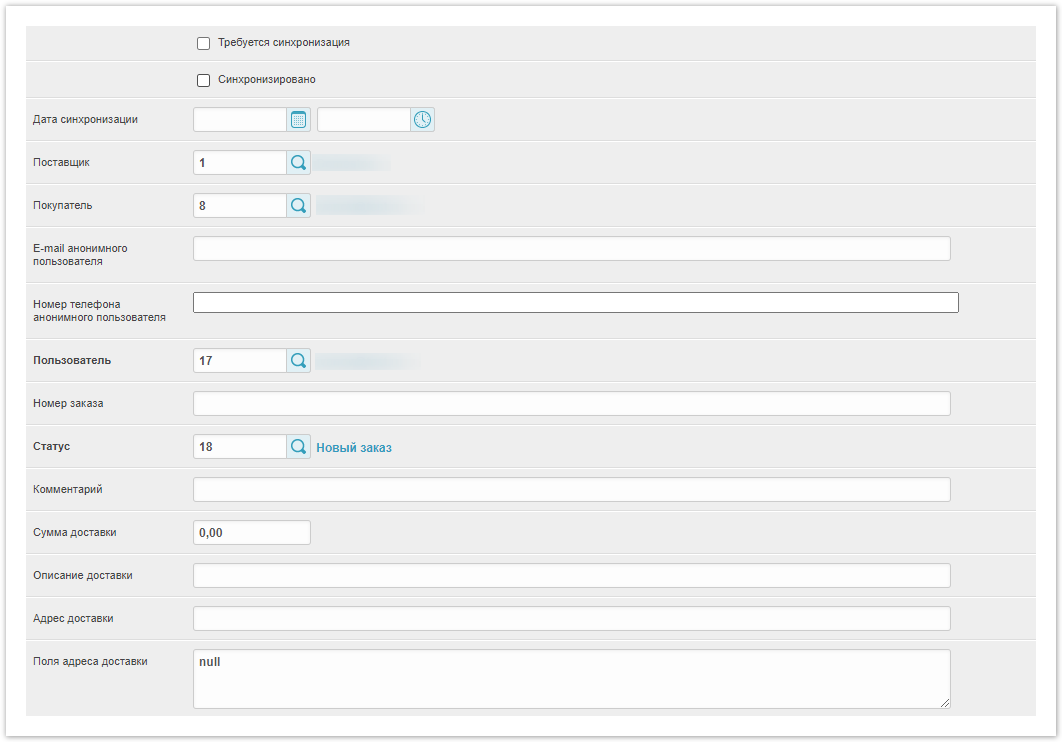
Task: Click into the Комментарий field
Action: 571,490
